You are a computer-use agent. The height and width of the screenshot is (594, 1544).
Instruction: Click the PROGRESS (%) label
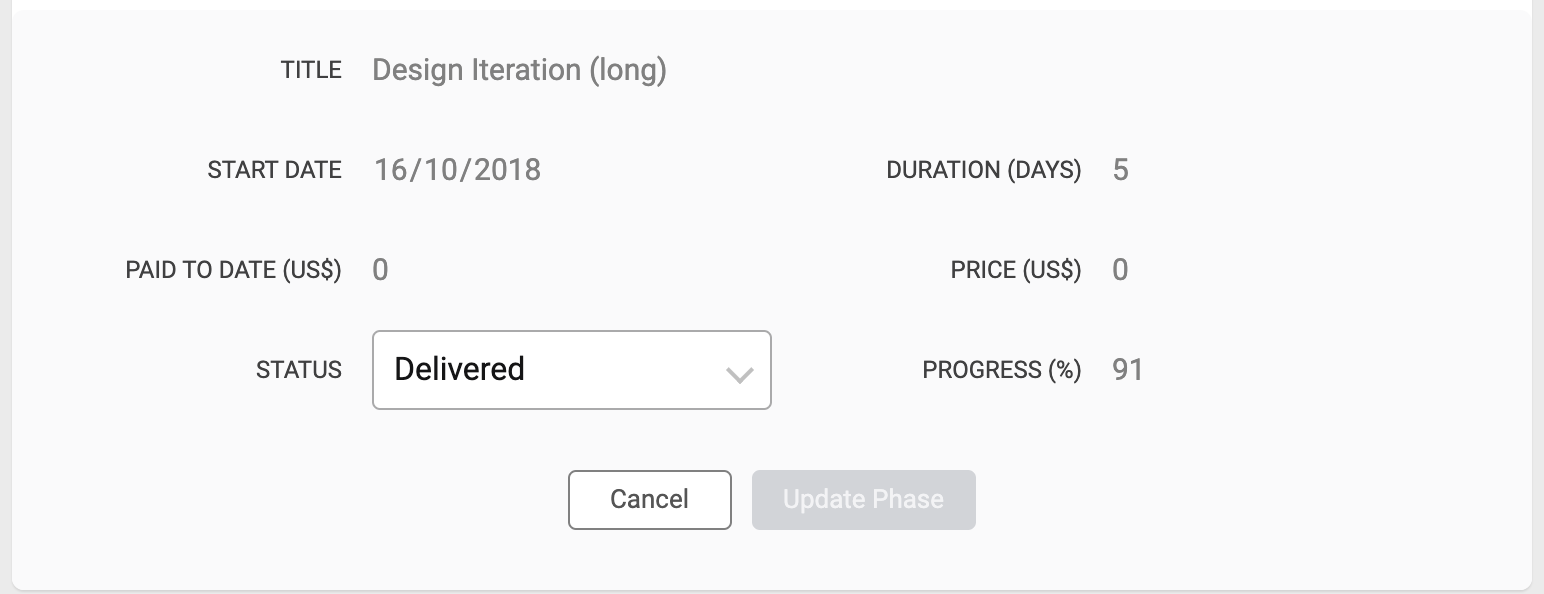[1001, 370]
